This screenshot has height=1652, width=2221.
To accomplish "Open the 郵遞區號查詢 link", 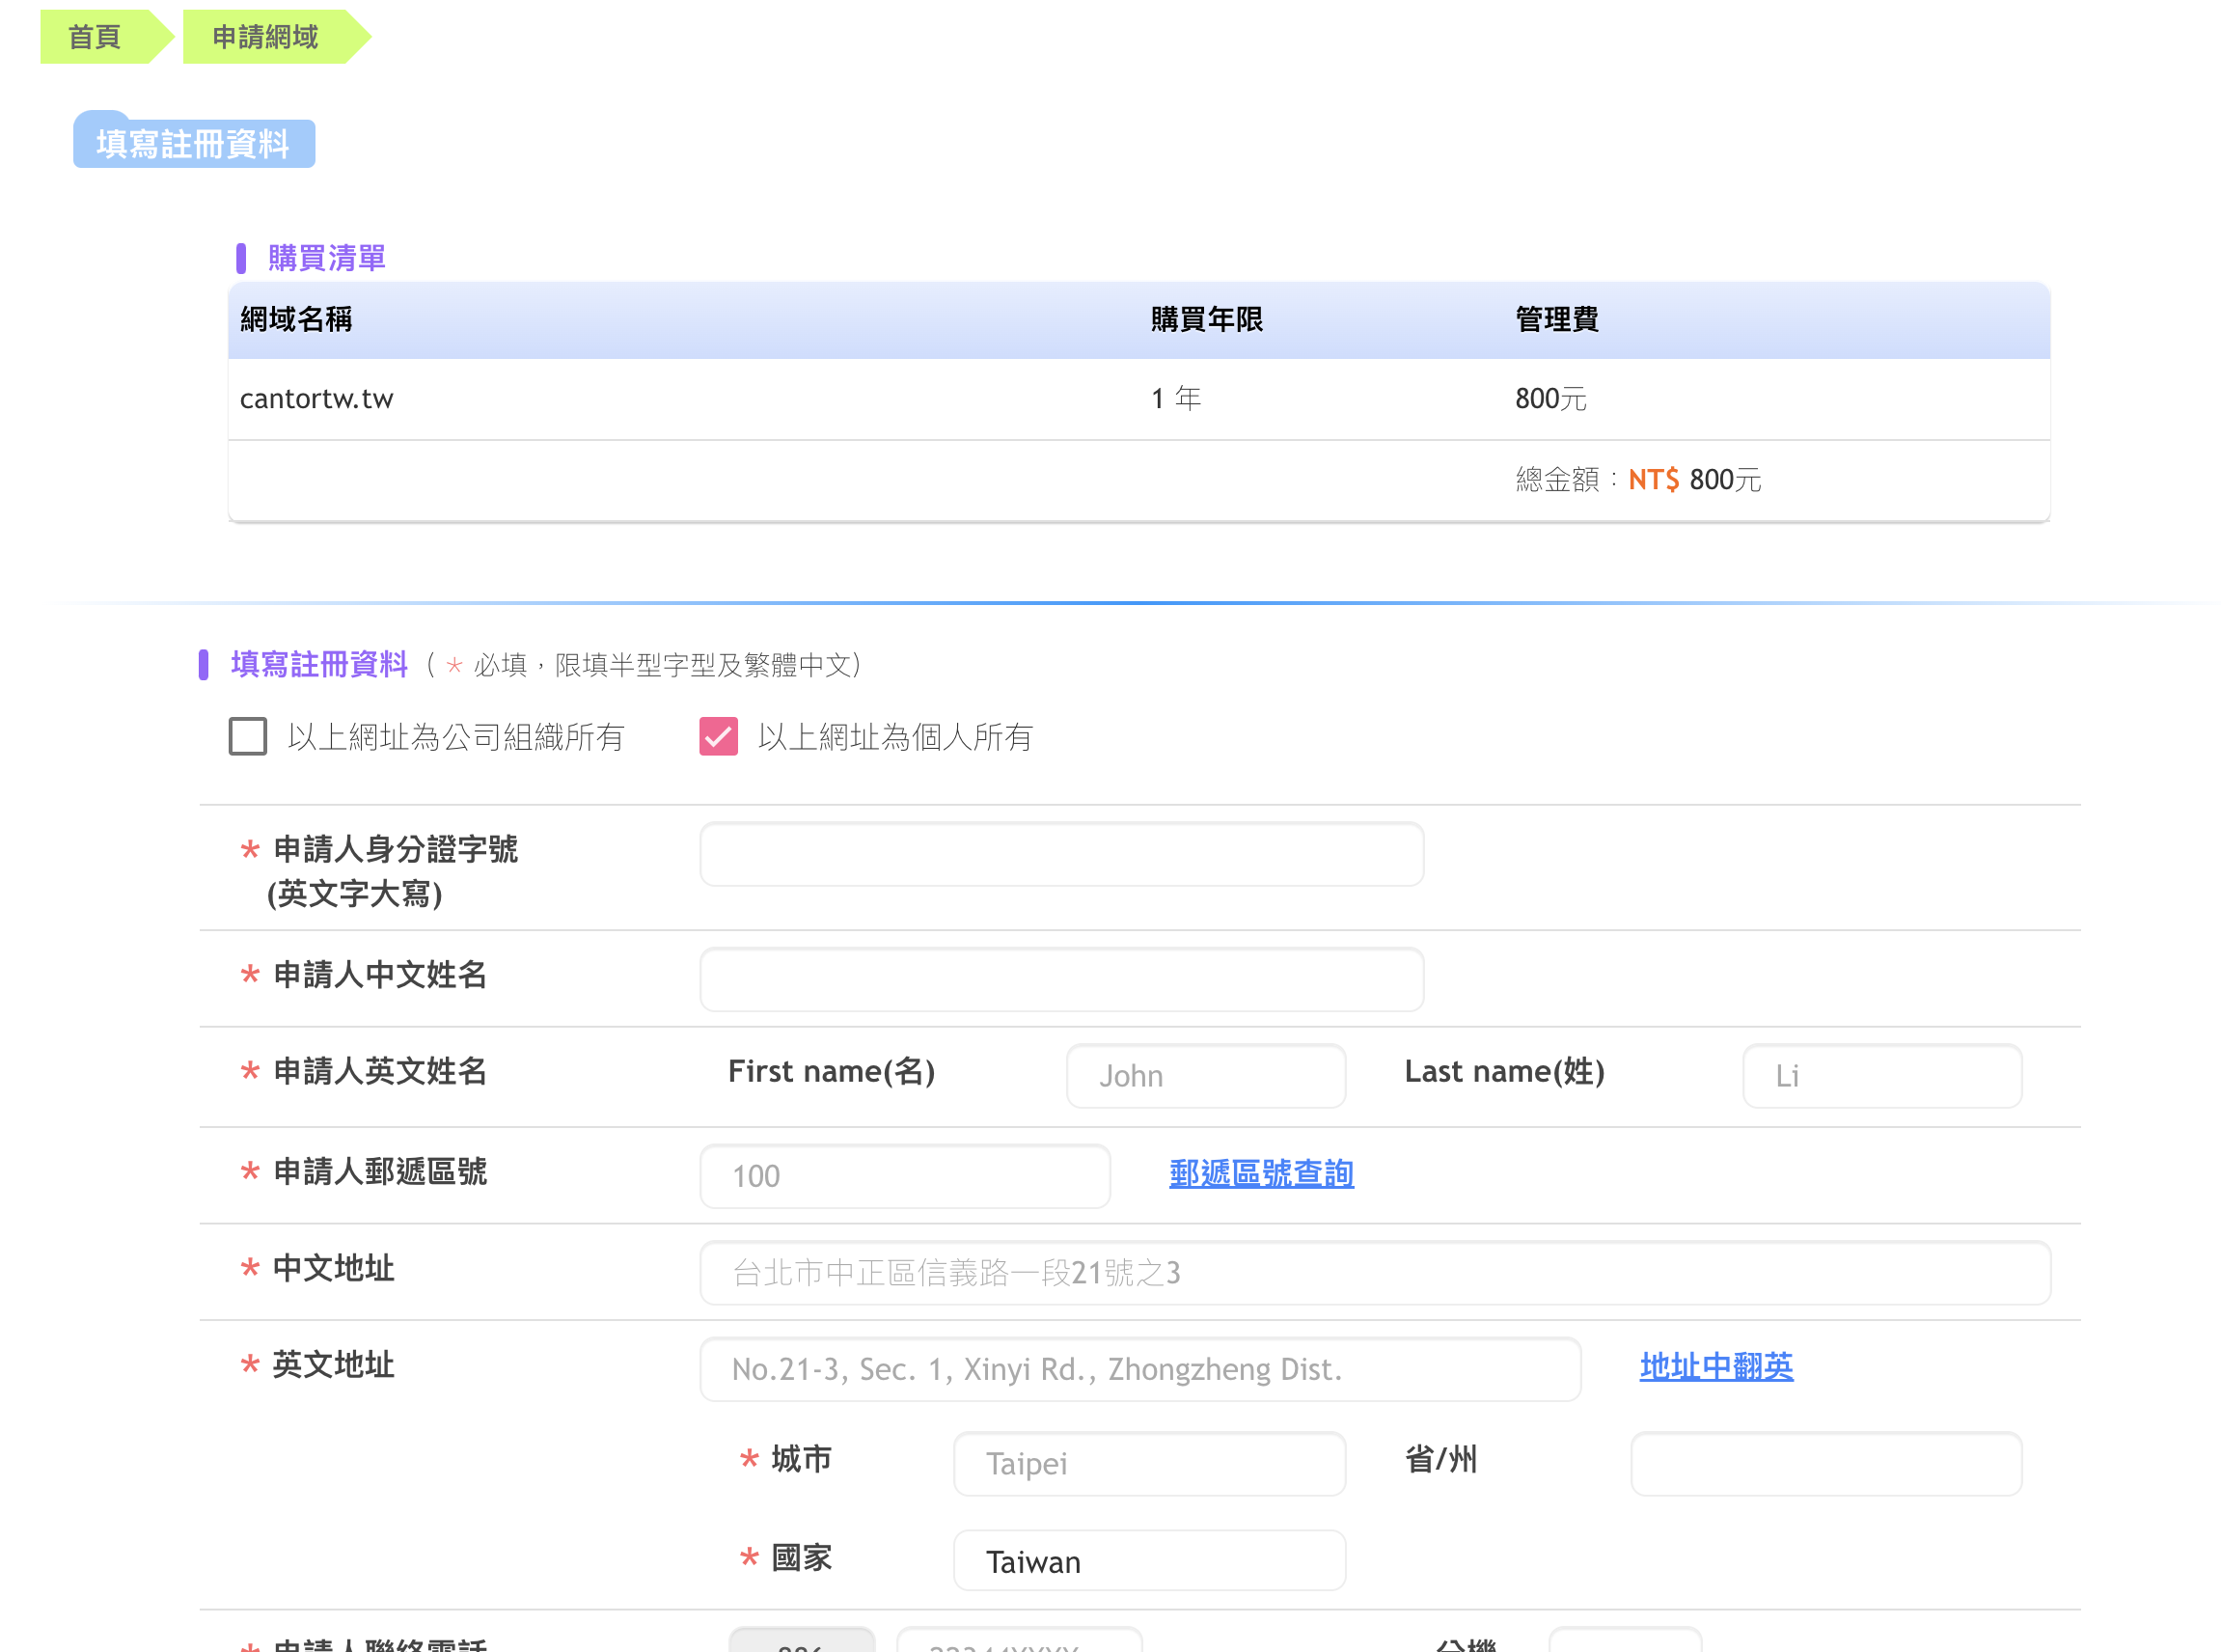I will (1261, 1174).
